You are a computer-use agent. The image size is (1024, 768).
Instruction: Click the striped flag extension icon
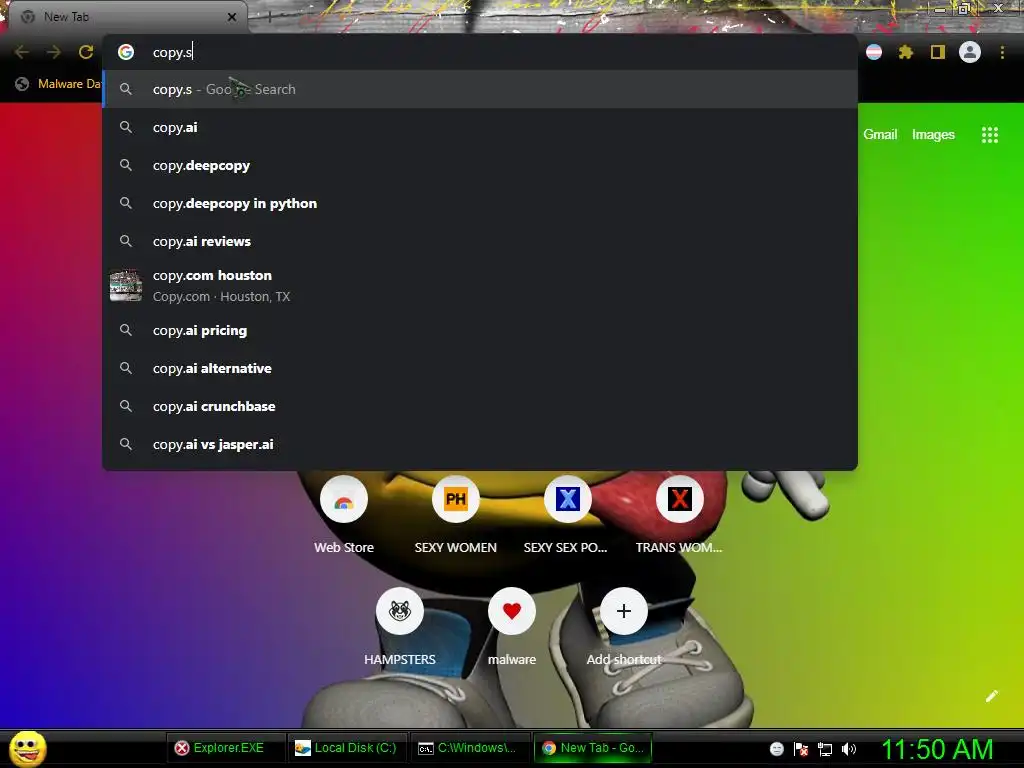(x=874, y=52)
